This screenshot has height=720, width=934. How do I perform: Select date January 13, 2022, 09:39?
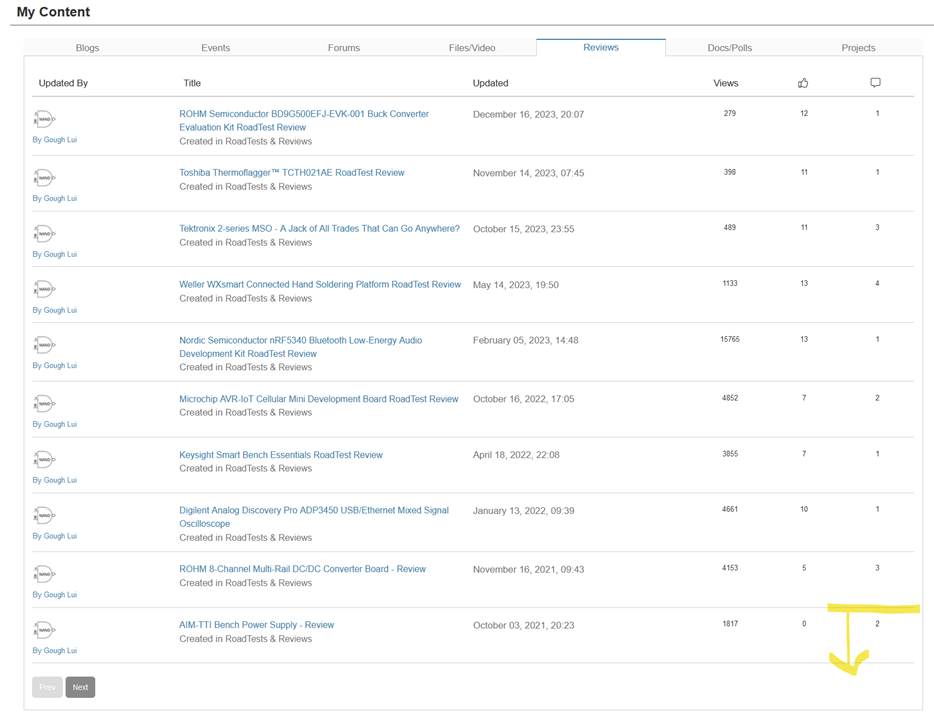click(524, 511)
